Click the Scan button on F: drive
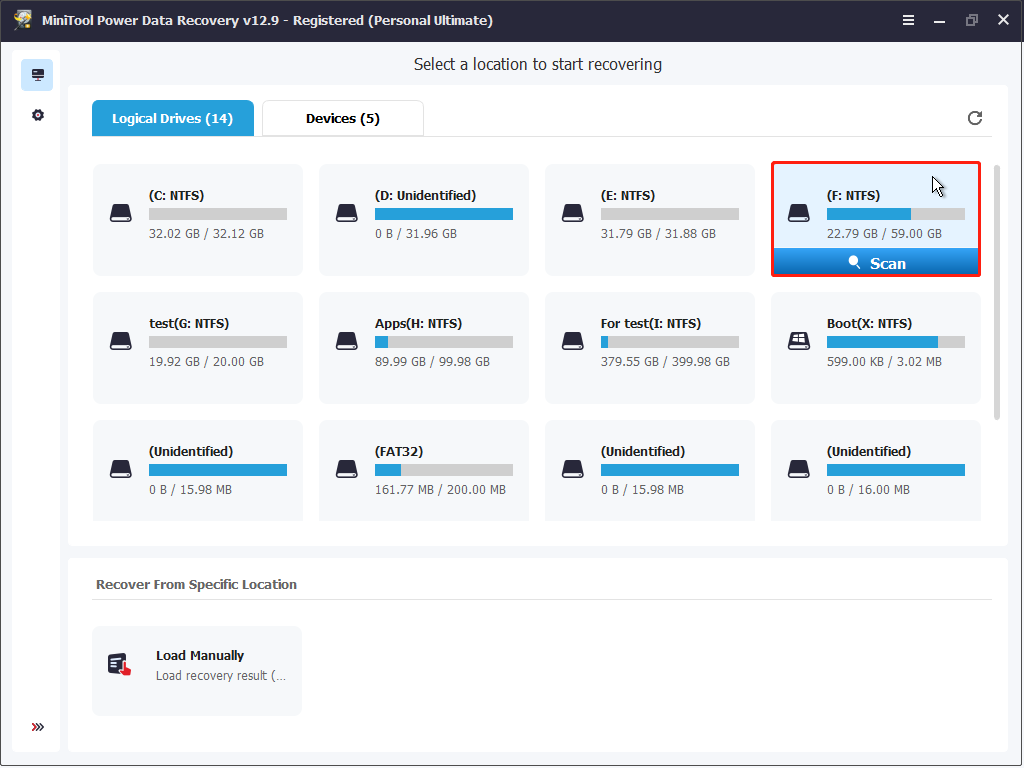The height and width of the screenshot is (768, 1024). pos(876,263)
